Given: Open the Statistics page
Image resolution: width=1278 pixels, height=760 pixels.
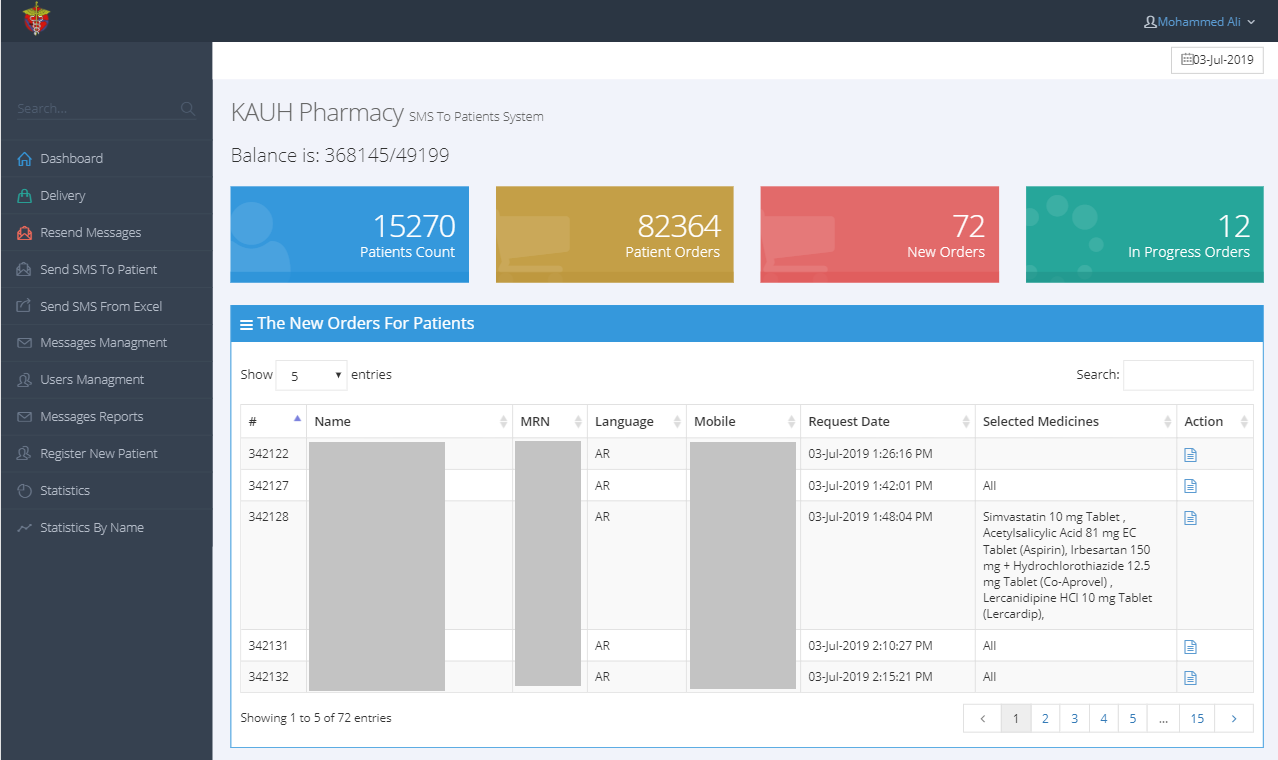Looking at the screenshot, I should pos(106,491).
